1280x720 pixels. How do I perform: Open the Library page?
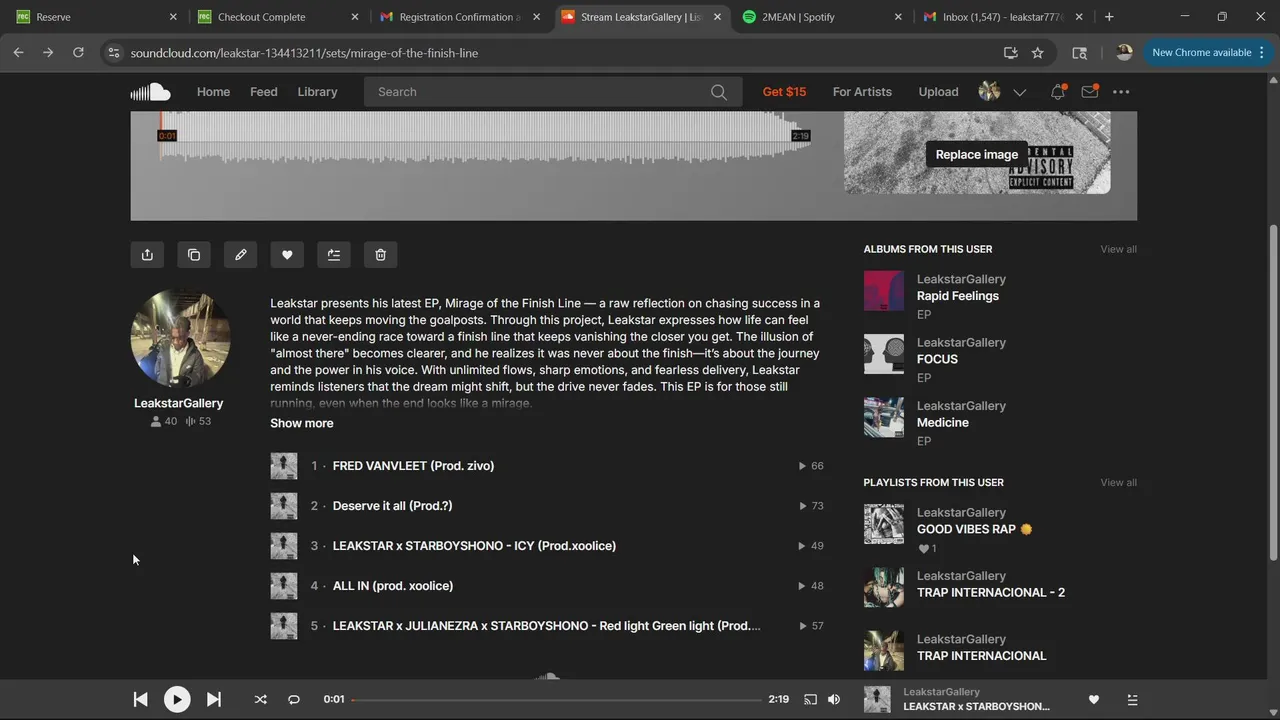317,92
